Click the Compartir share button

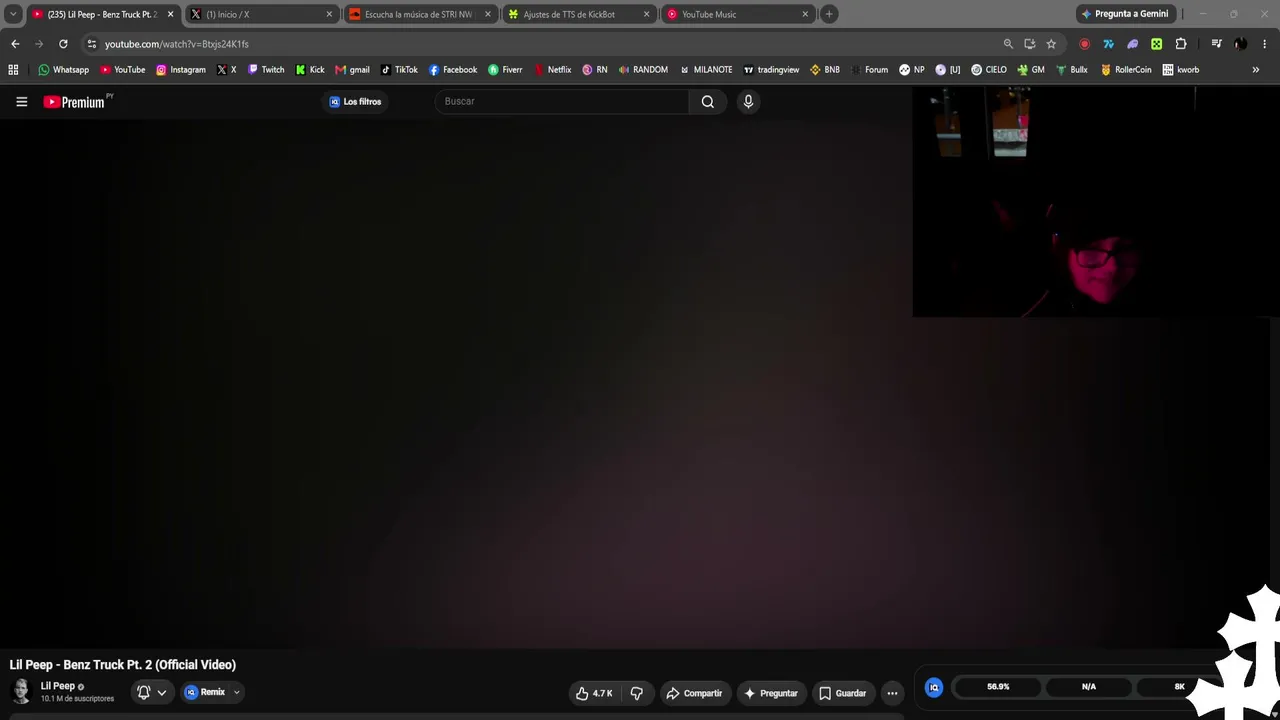tap(694, 693)
